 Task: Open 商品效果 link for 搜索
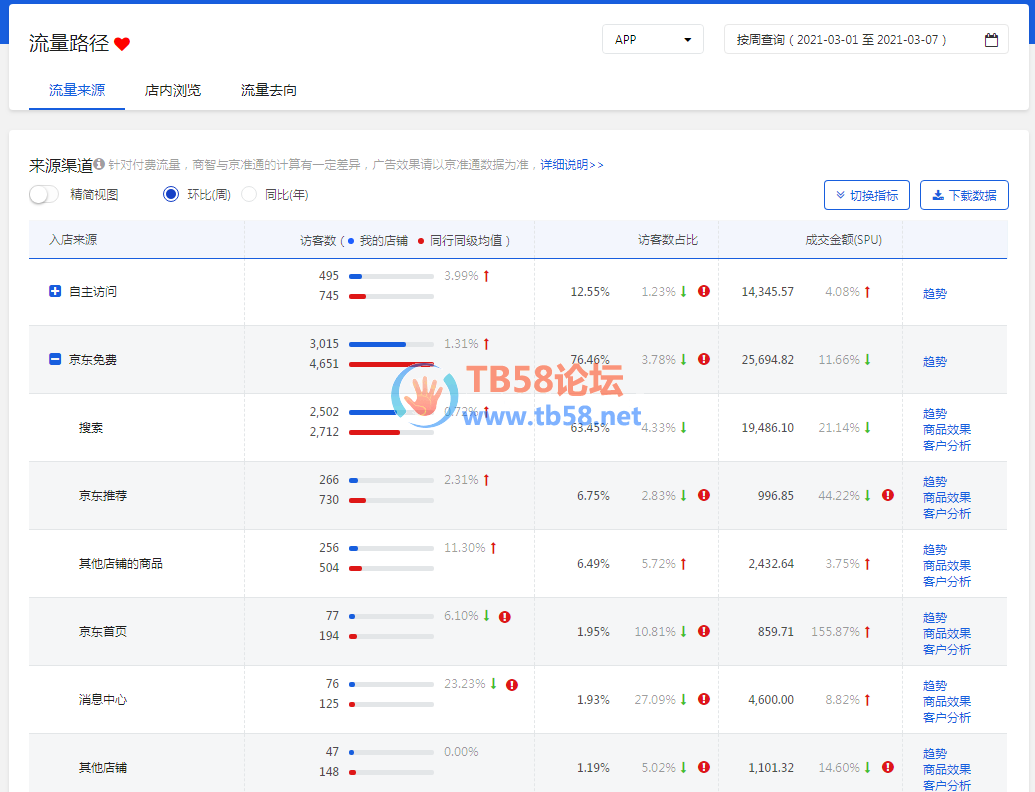click(947, 430)
